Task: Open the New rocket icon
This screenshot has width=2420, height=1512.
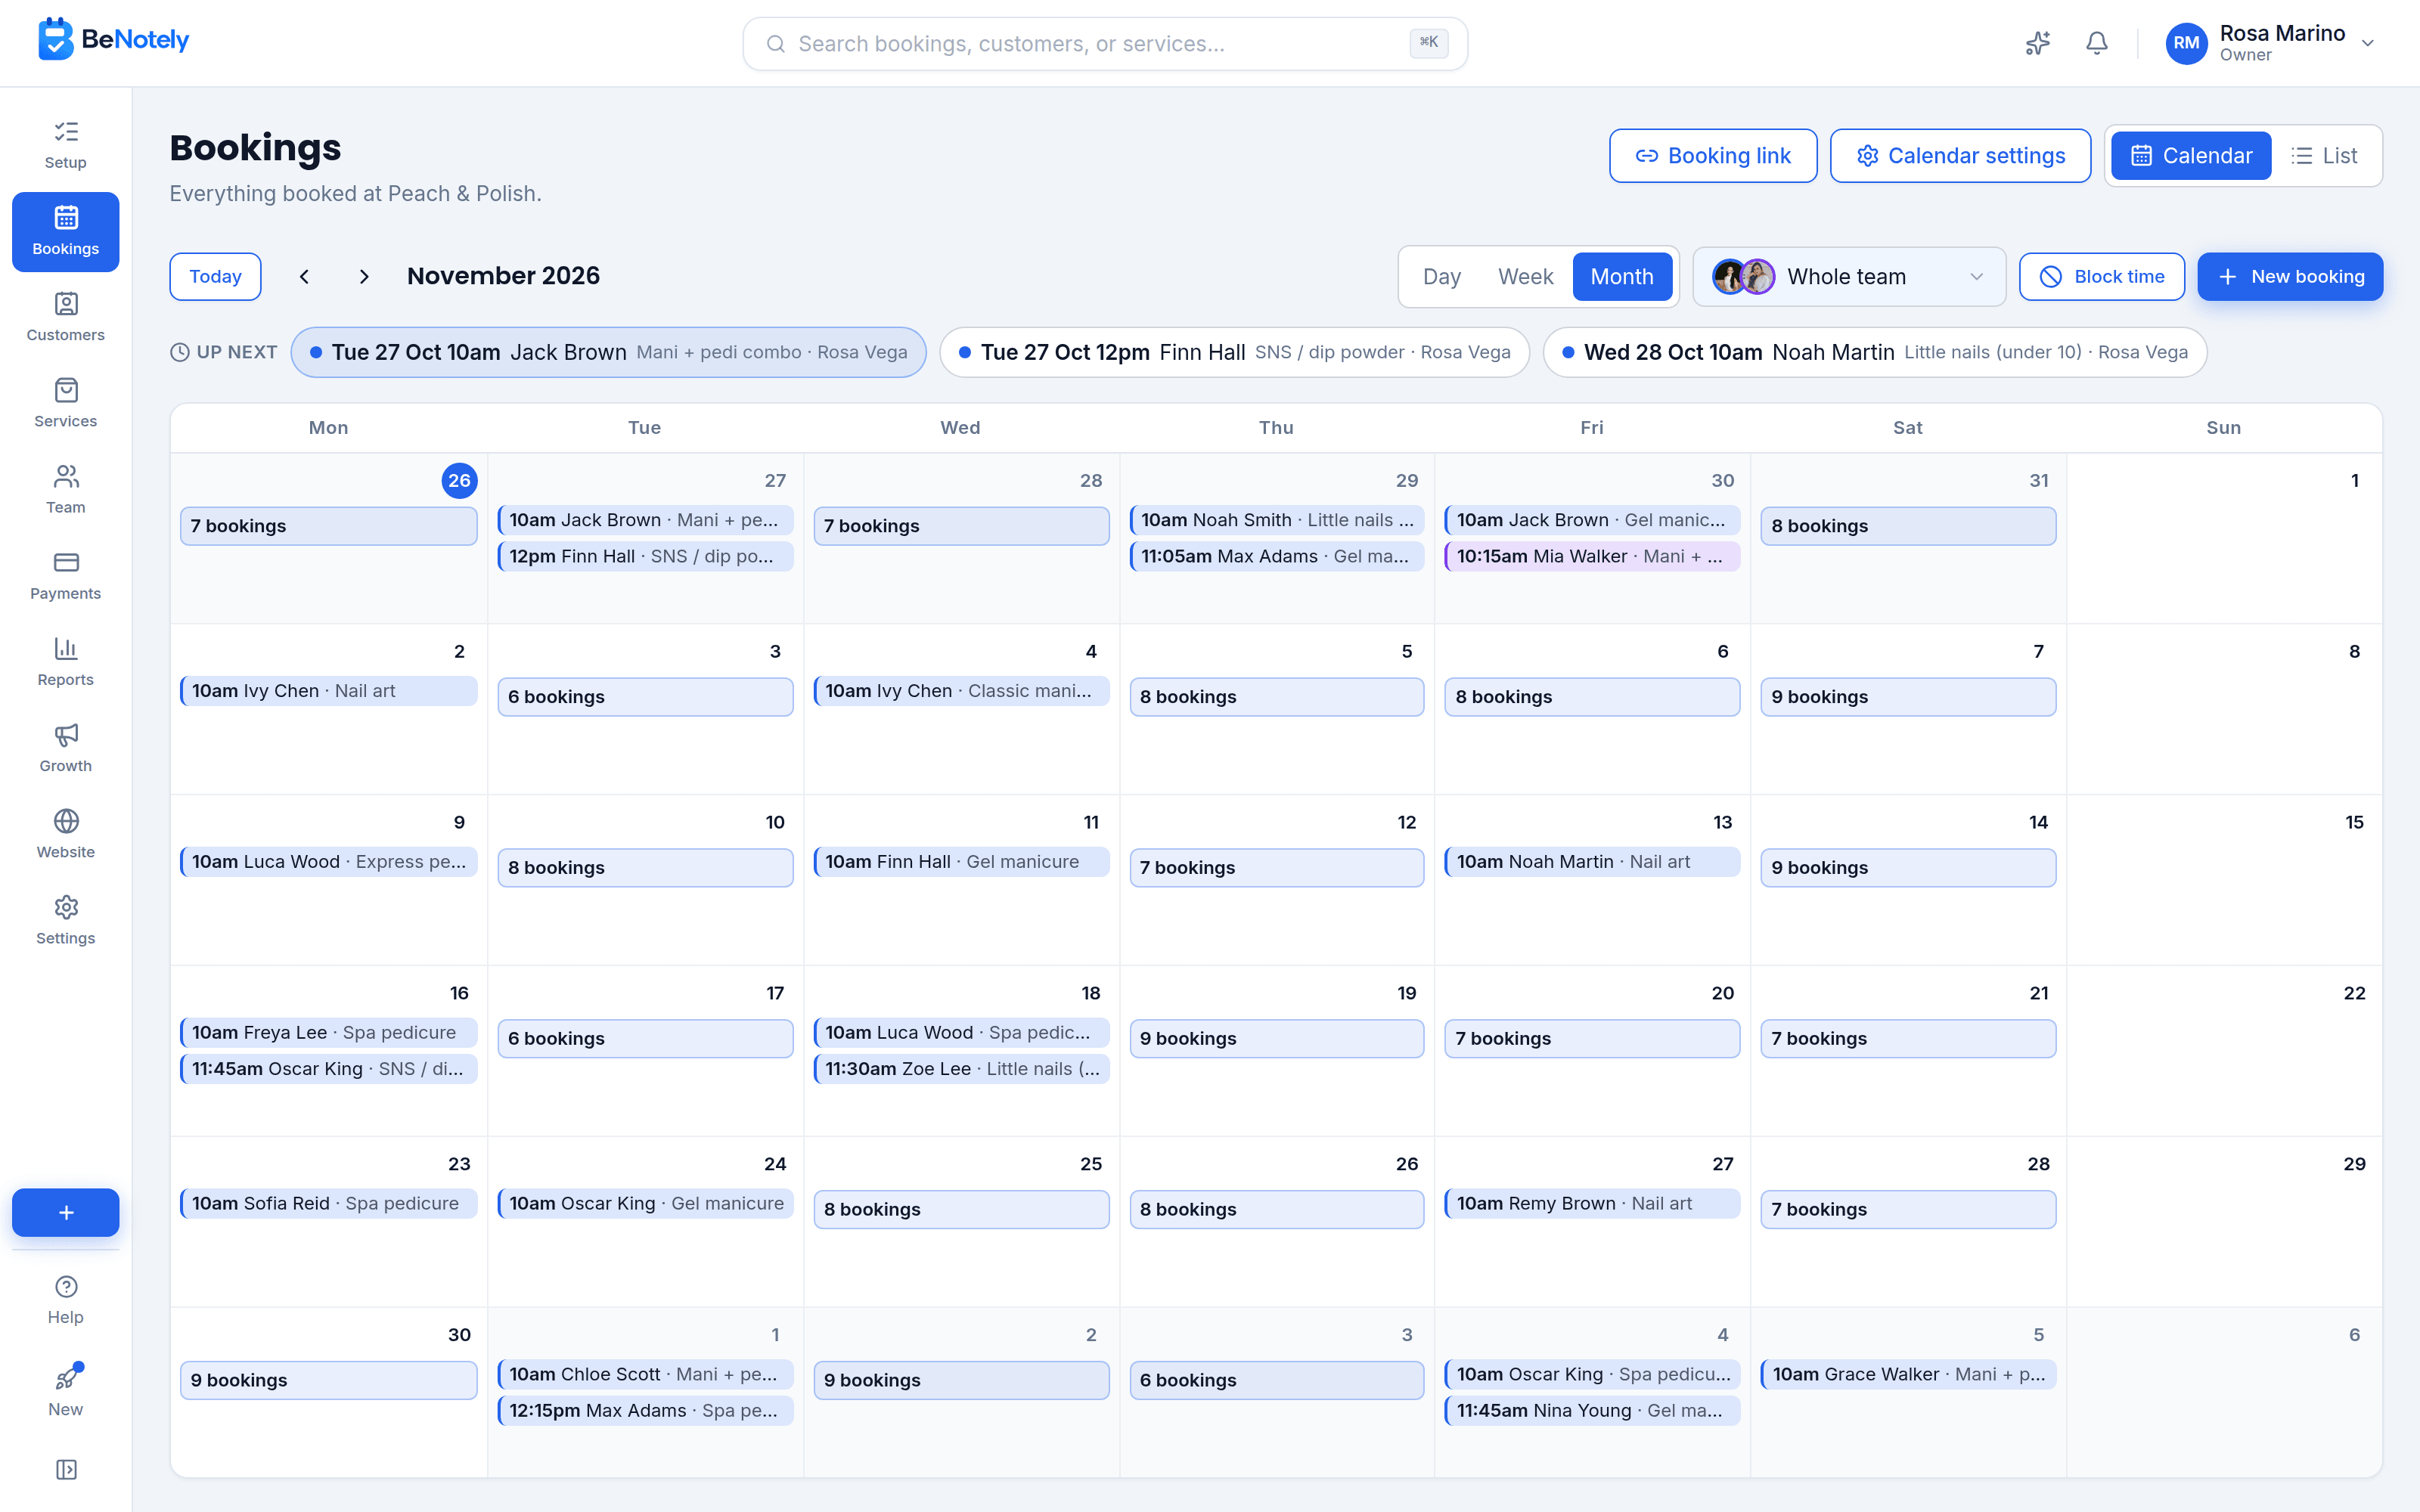Action: (66, 1390)
